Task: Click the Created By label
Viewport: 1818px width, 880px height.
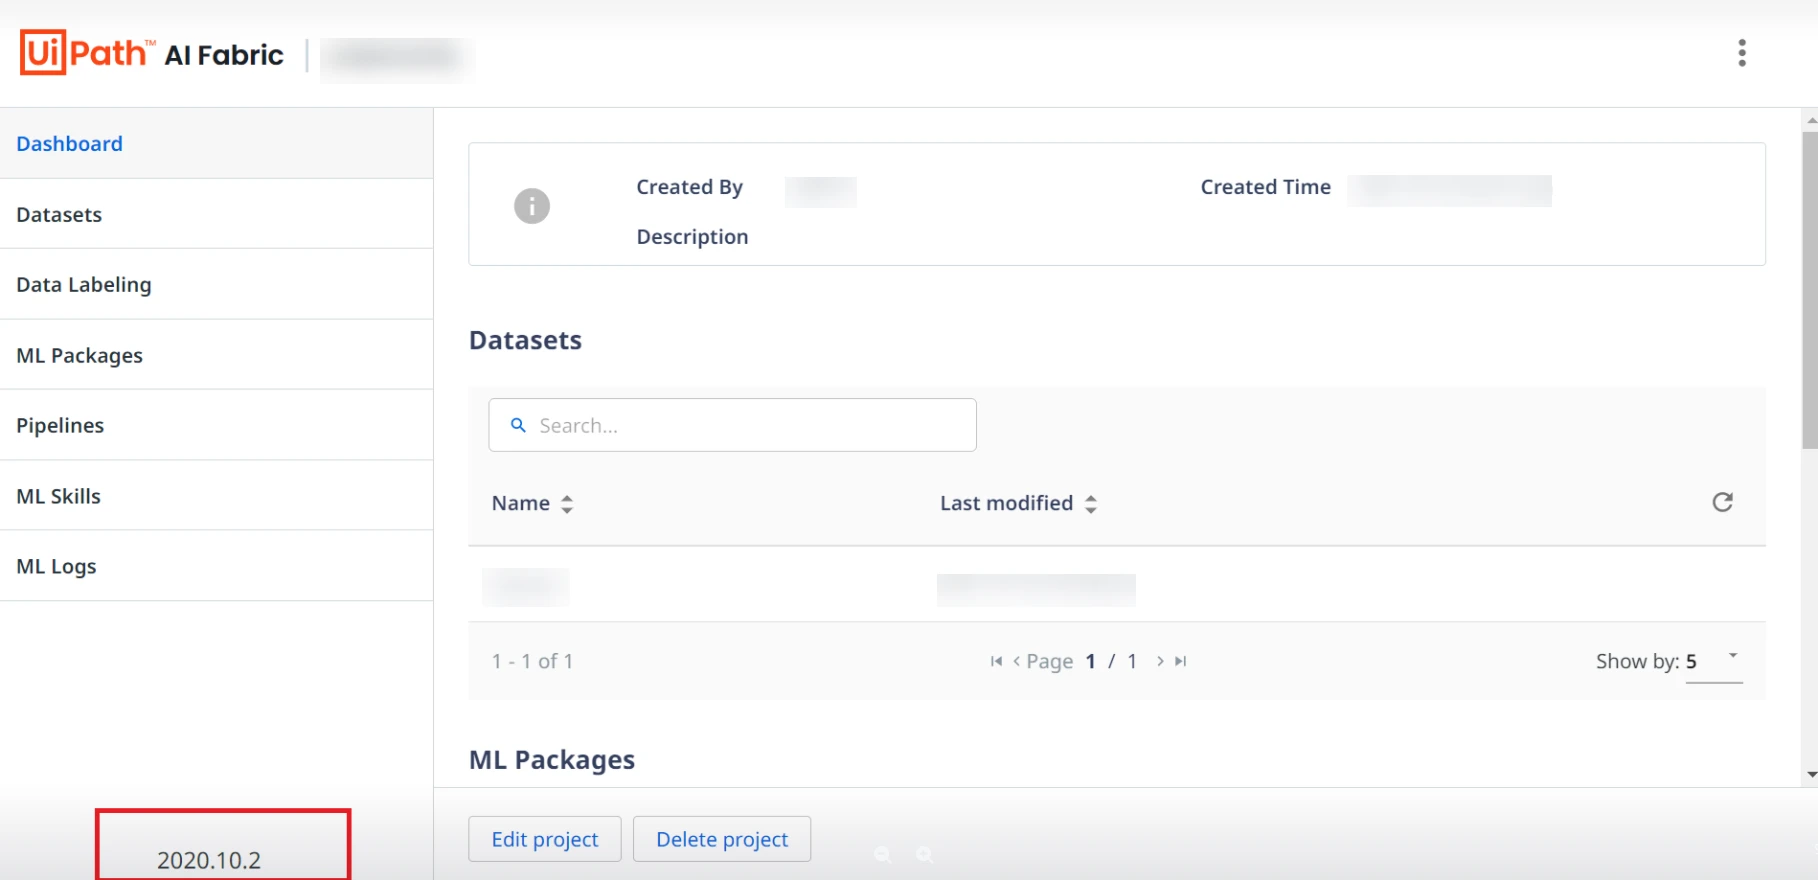Action: click(x=690, y=187)
